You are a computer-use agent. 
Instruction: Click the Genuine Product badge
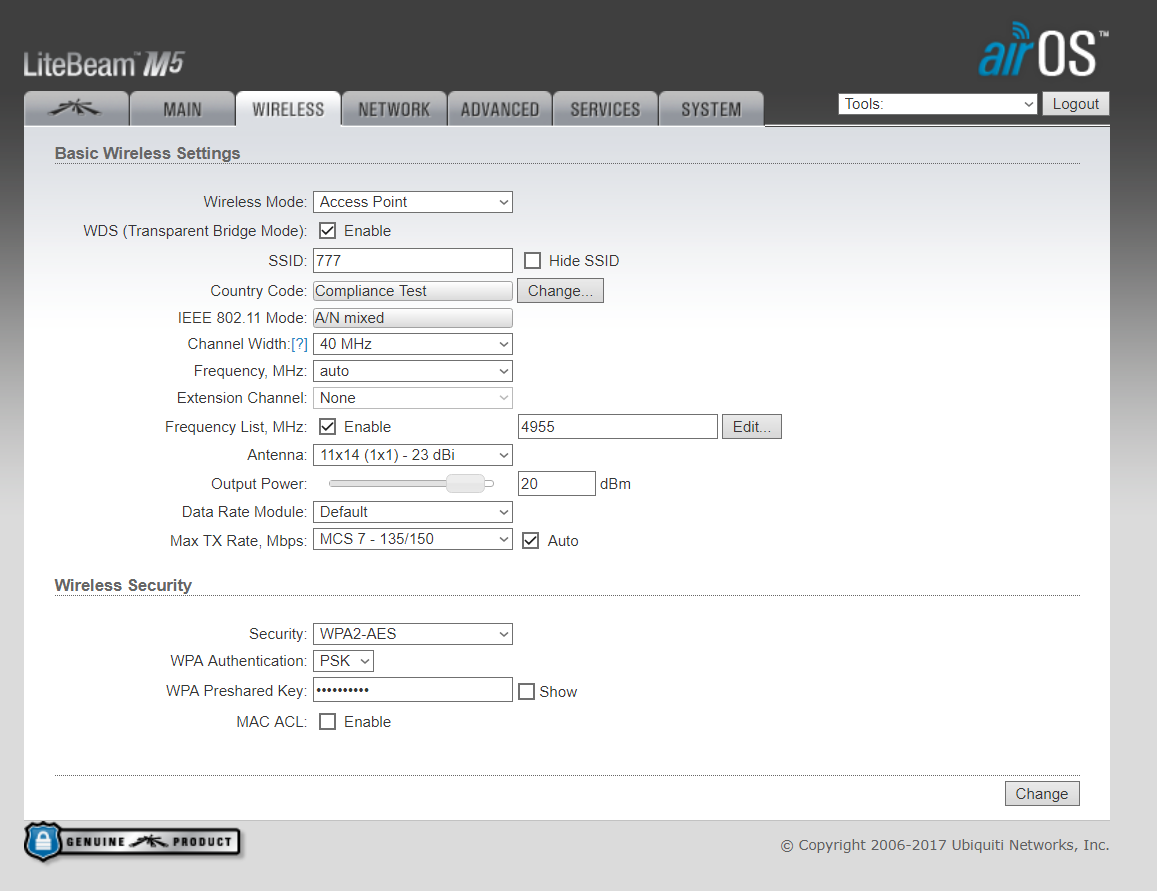click(133, 842)
